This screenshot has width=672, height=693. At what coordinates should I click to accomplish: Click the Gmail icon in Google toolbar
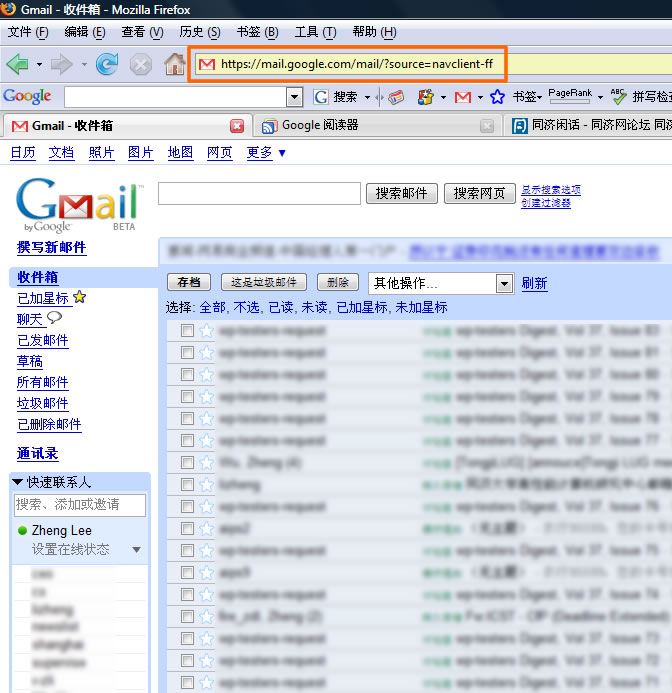point(462,97)
